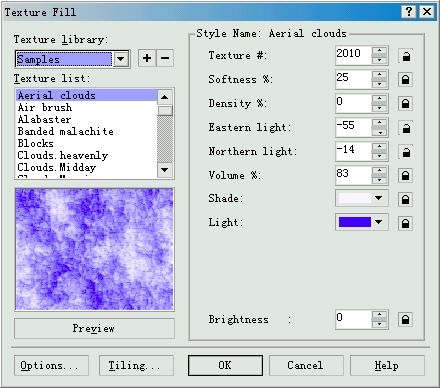The width and height of the screenshot is (440, 388).
Task: Increase Volume % with up spinner
Action: click(379, 171)
